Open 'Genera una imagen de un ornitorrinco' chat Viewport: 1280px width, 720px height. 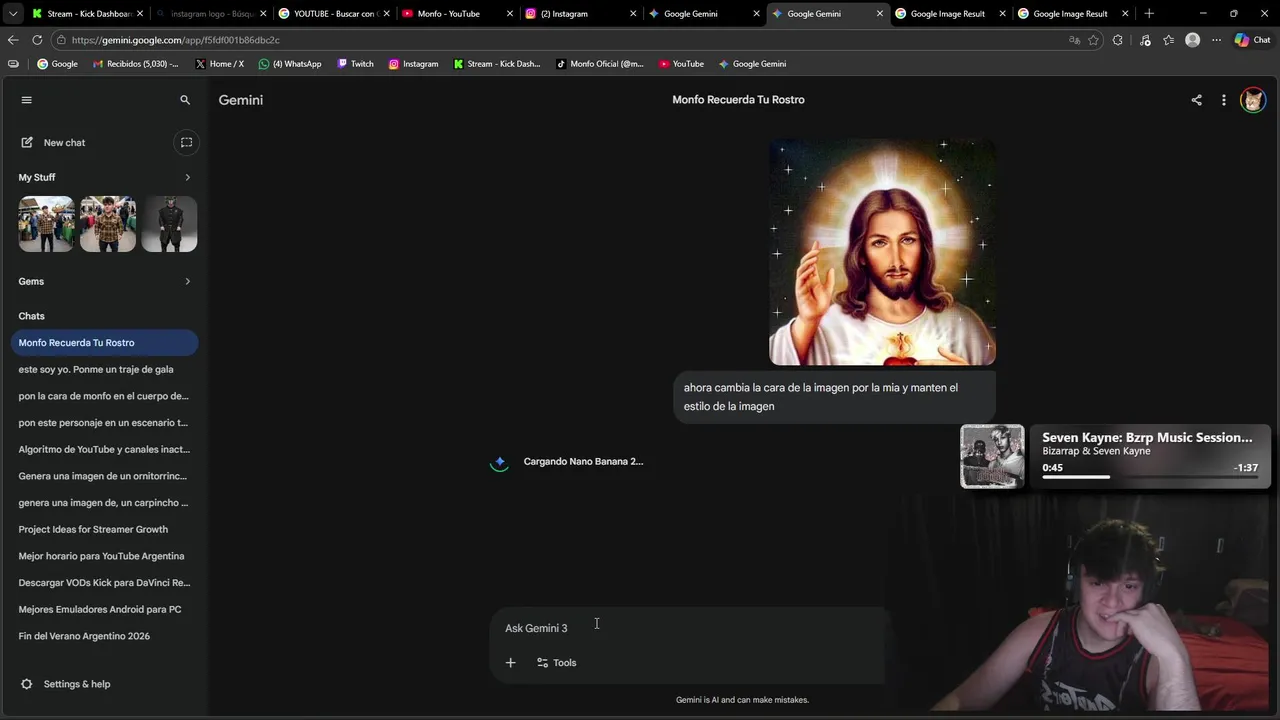pos(104,476)
